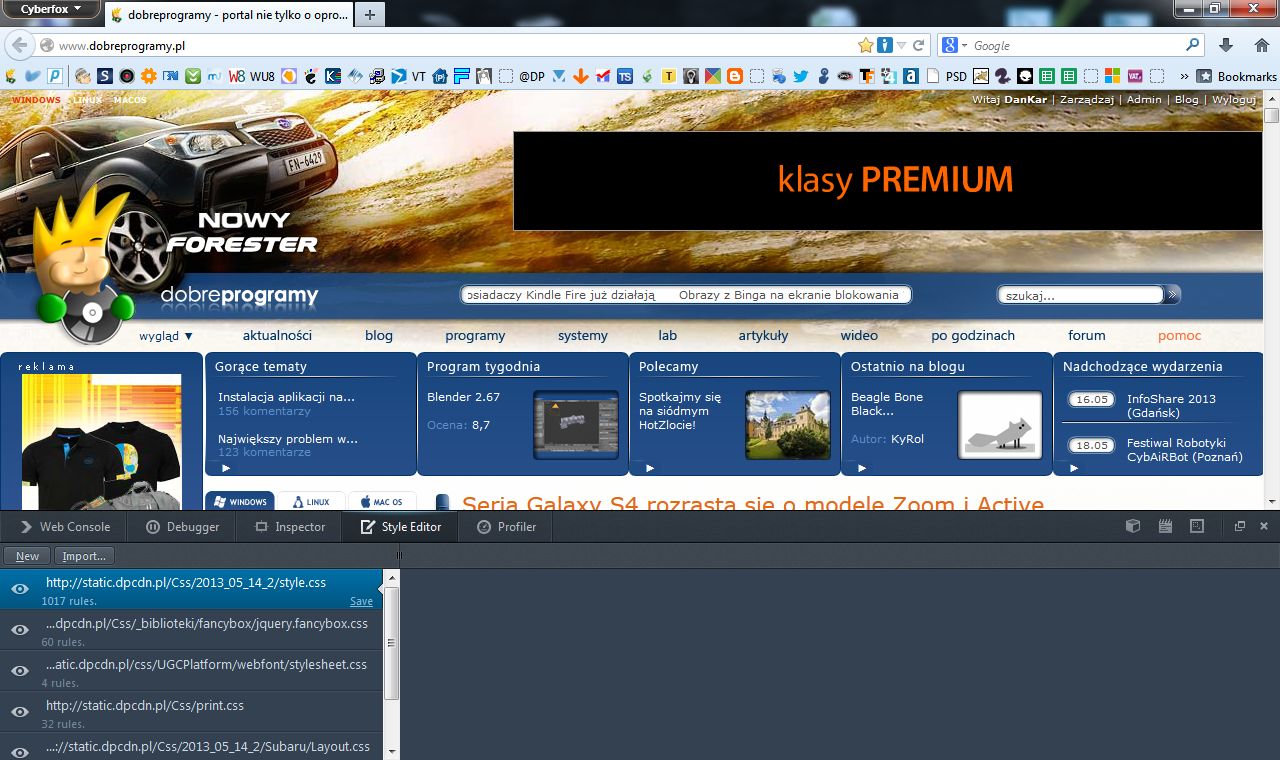
Task: Submit site search arrow button
Action: click(1172, 295)
